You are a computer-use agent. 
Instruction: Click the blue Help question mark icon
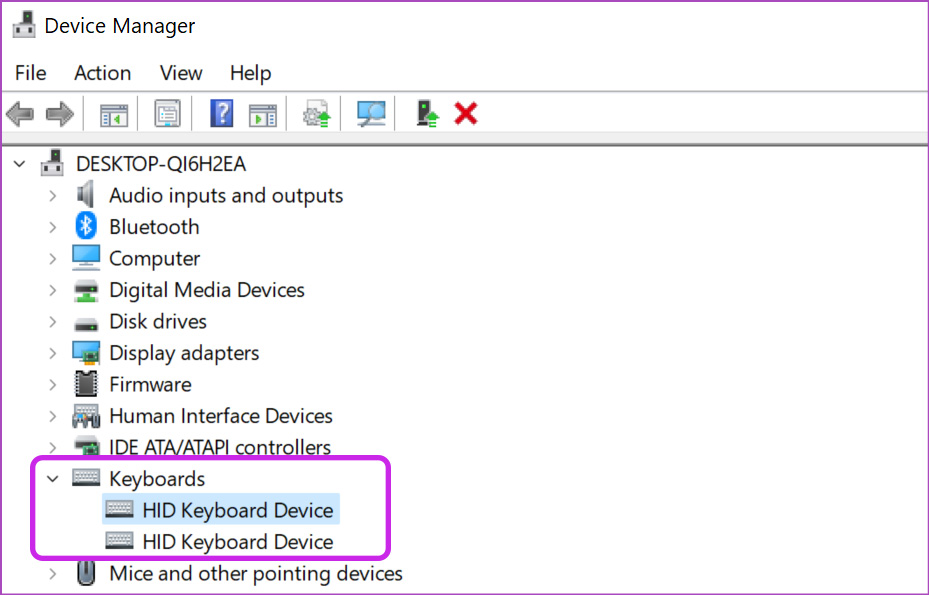222,113
